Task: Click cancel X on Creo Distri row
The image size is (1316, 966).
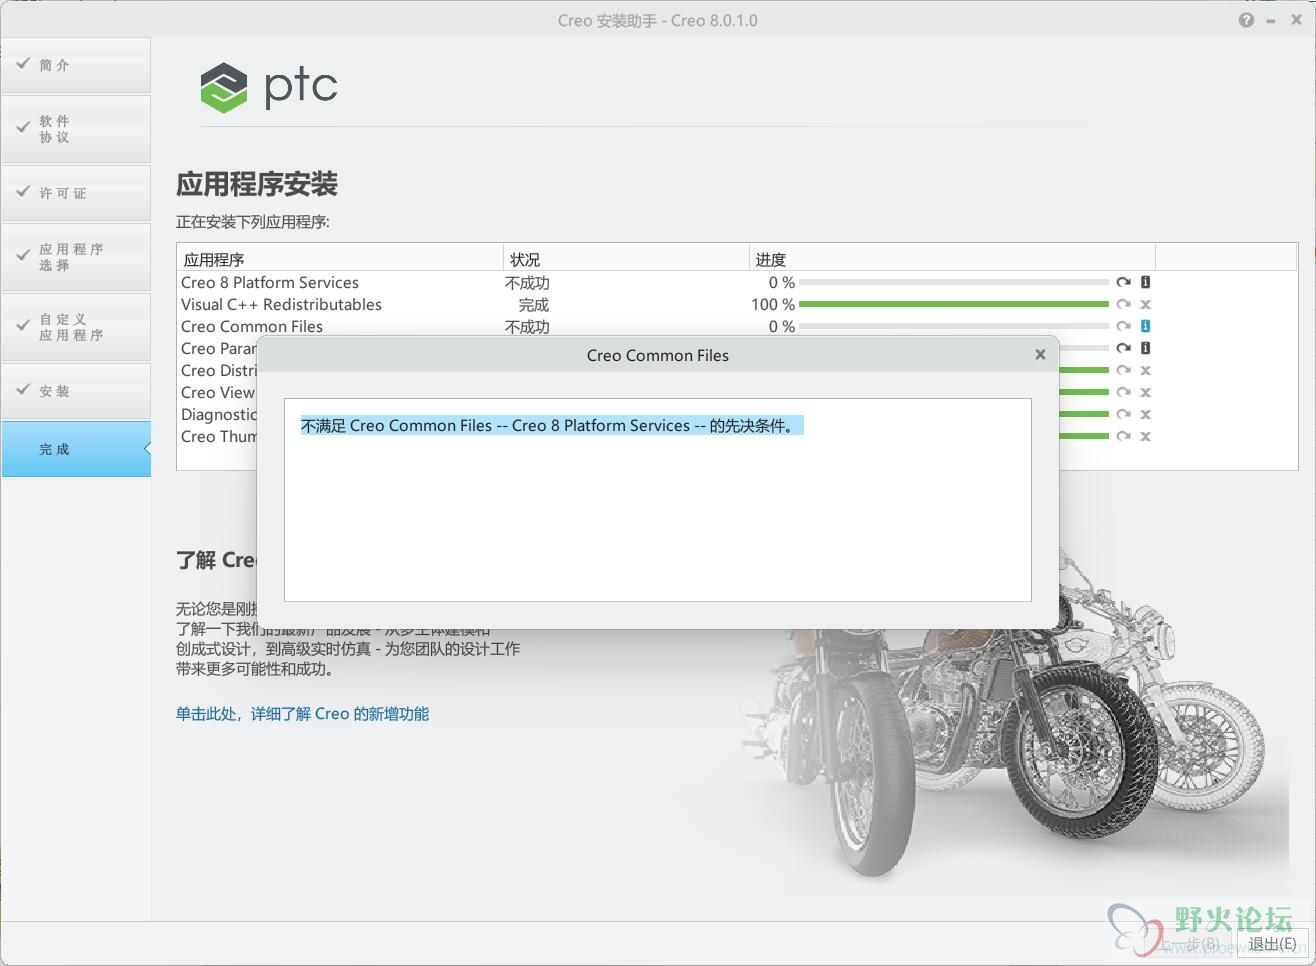Action: pyautogui.click(x=1146, y=370)
